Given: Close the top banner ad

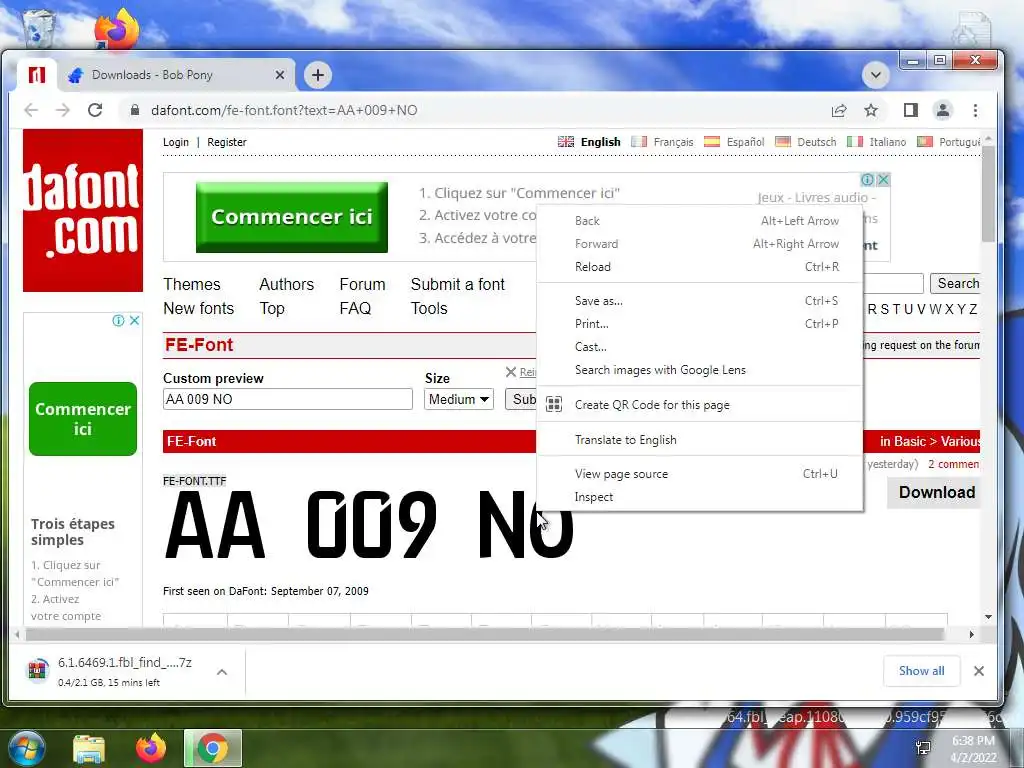Looking at the screenshot, I should point(883,179).
